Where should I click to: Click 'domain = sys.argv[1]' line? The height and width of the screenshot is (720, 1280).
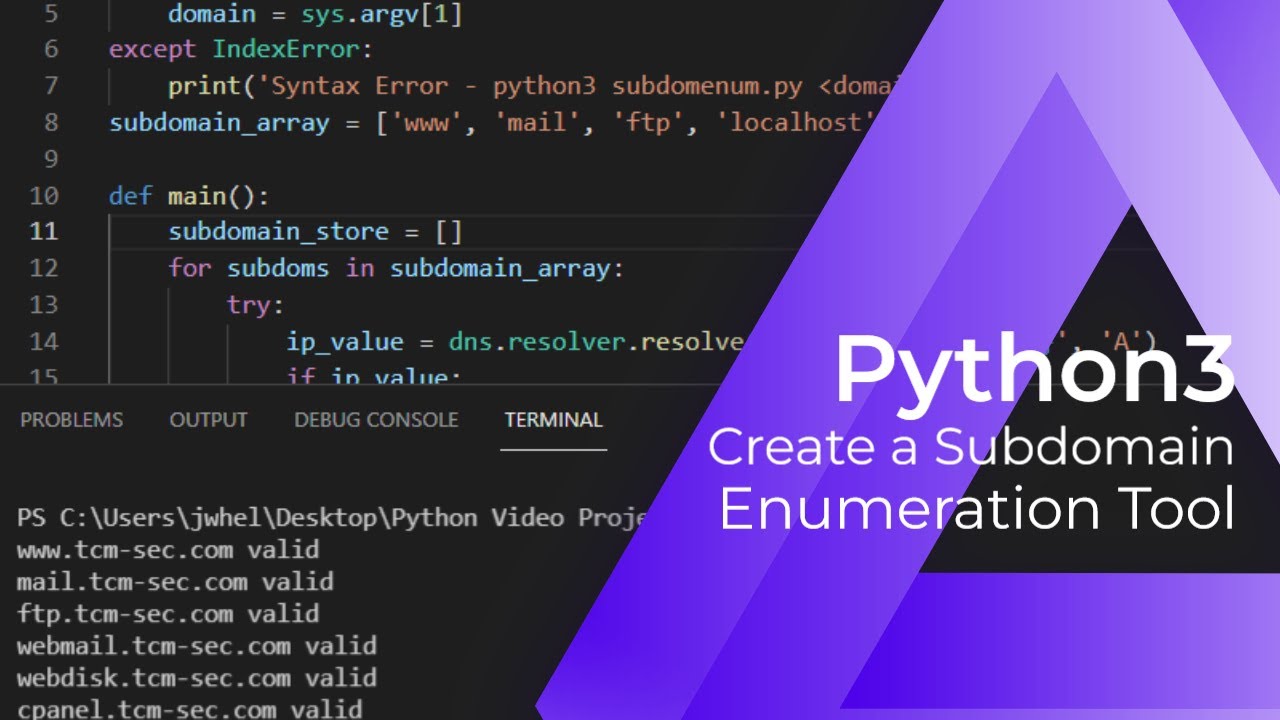pos(315,14)
